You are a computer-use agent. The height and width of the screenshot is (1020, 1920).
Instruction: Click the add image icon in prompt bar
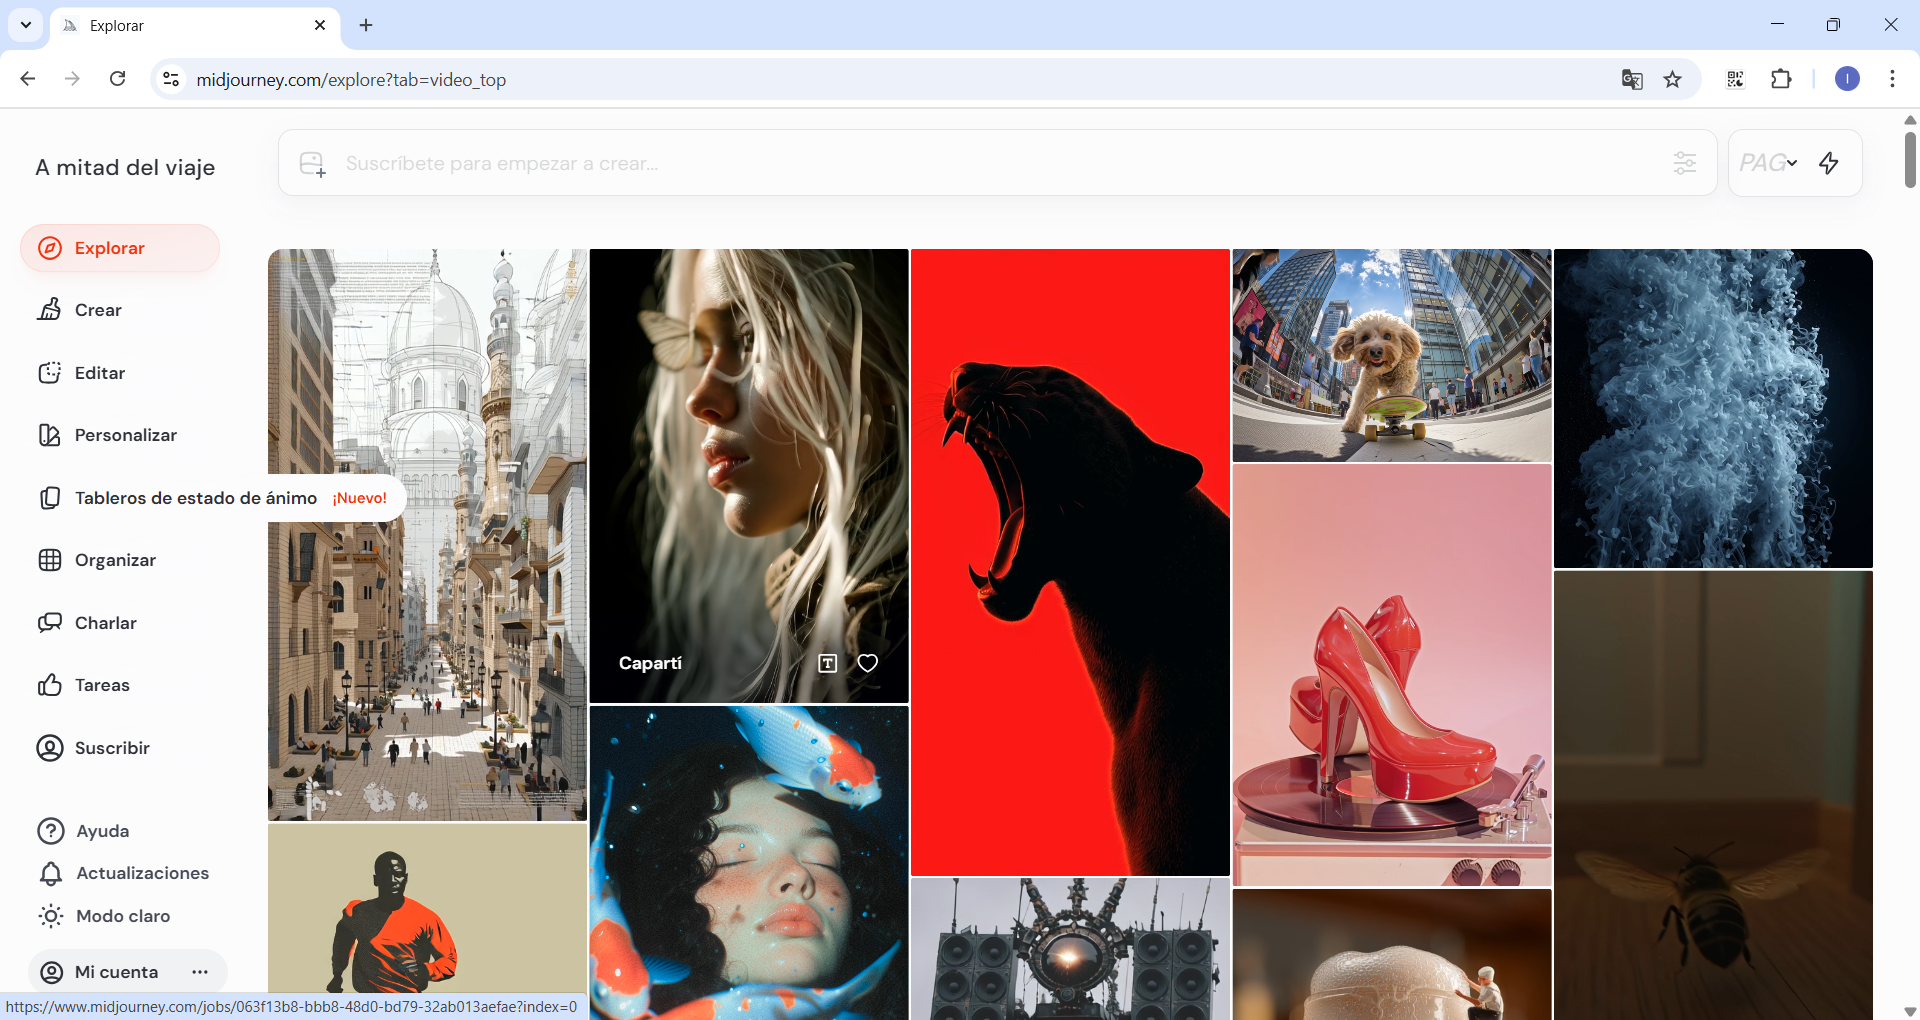[313, 164]
